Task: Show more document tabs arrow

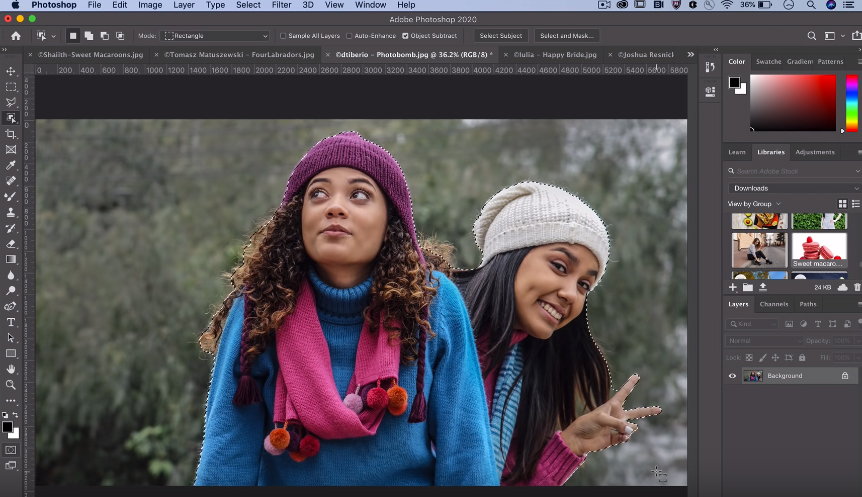Action: [690, 54]
